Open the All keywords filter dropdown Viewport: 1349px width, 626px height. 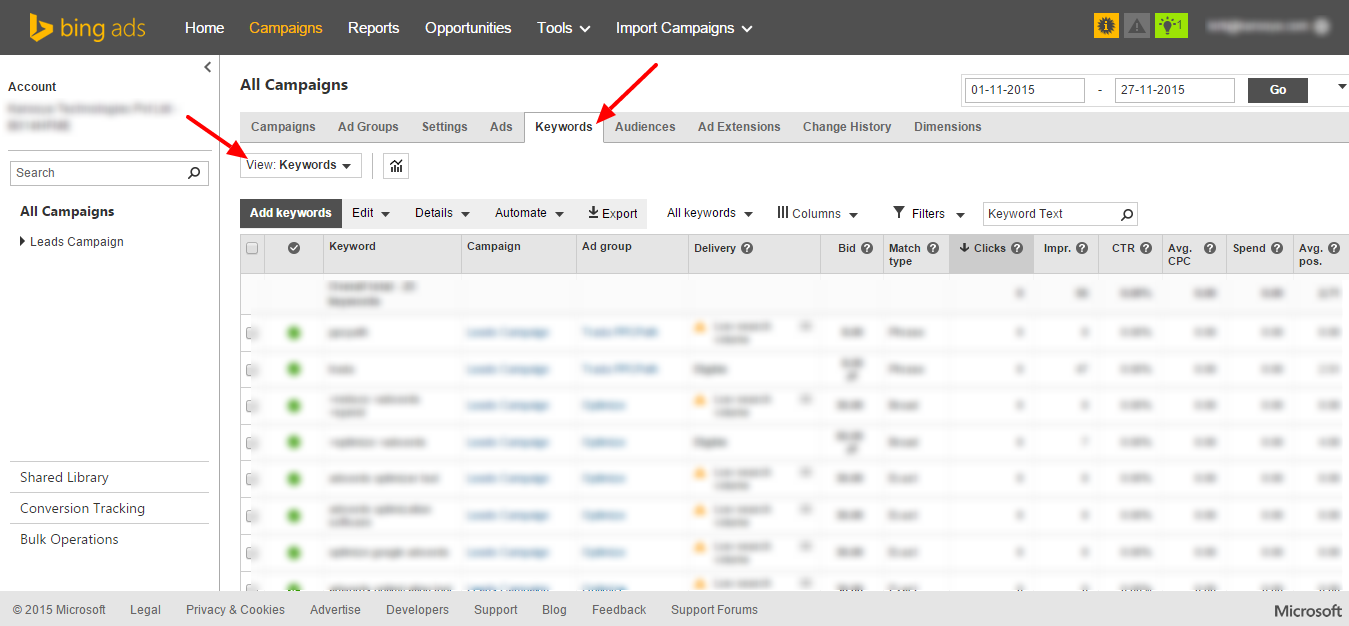(709, 213)
